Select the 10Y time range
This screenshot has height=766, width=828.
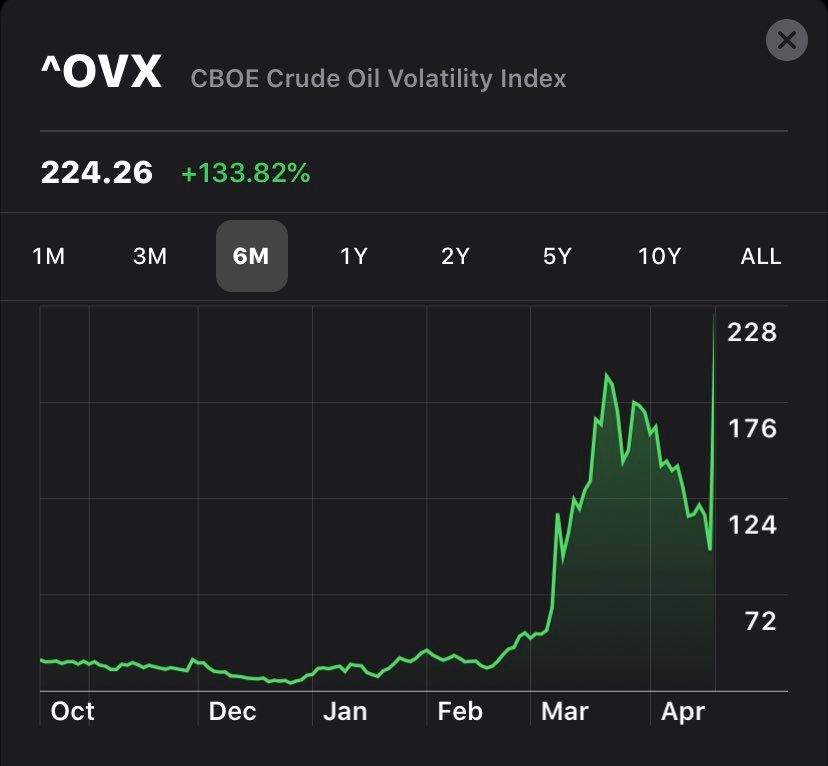click(x=659, y=256)
